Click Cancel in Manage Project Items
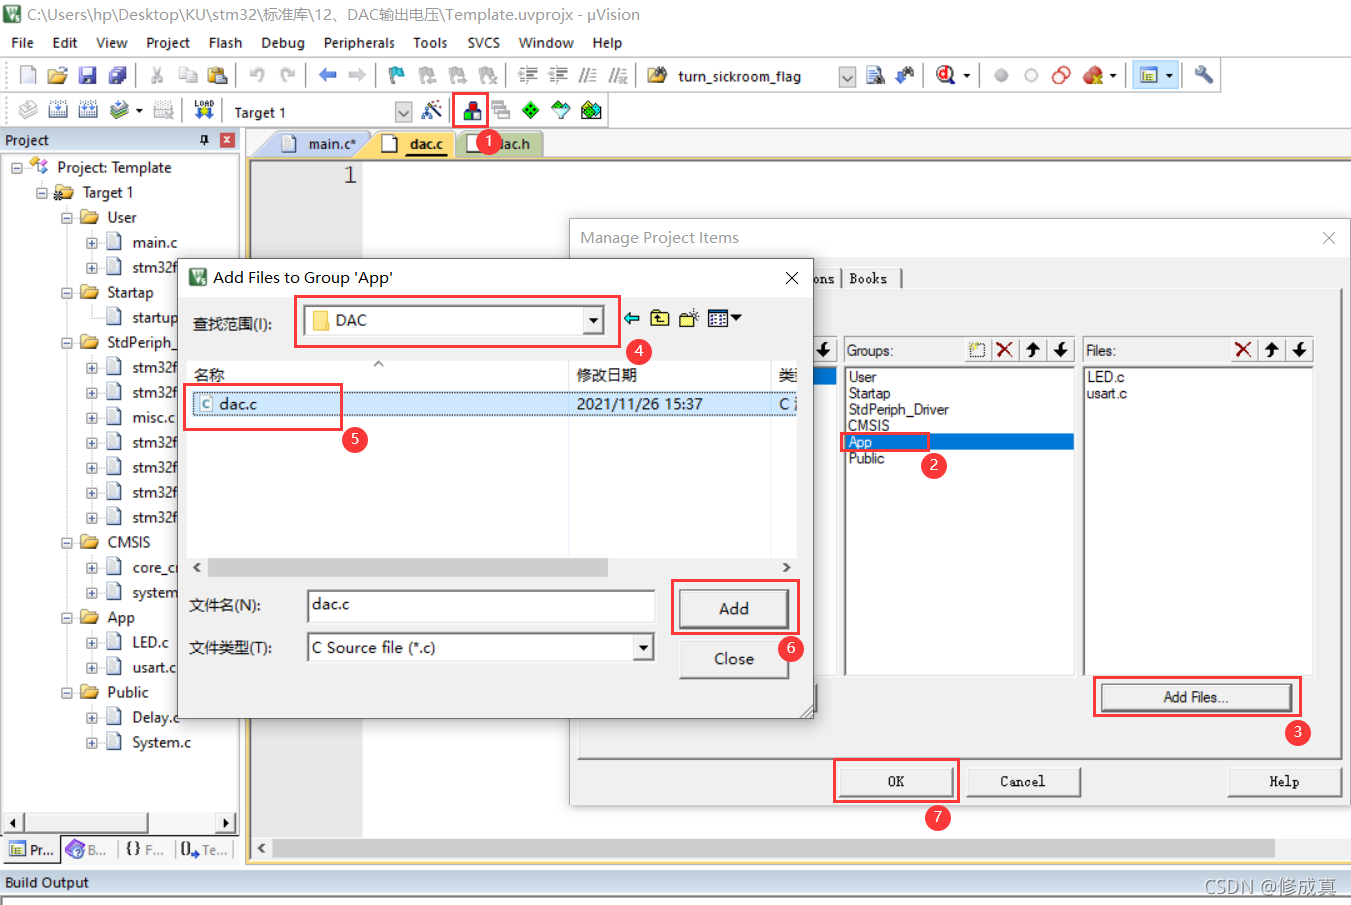Viewport: 1351px width, 905px height. (1022, 781)
